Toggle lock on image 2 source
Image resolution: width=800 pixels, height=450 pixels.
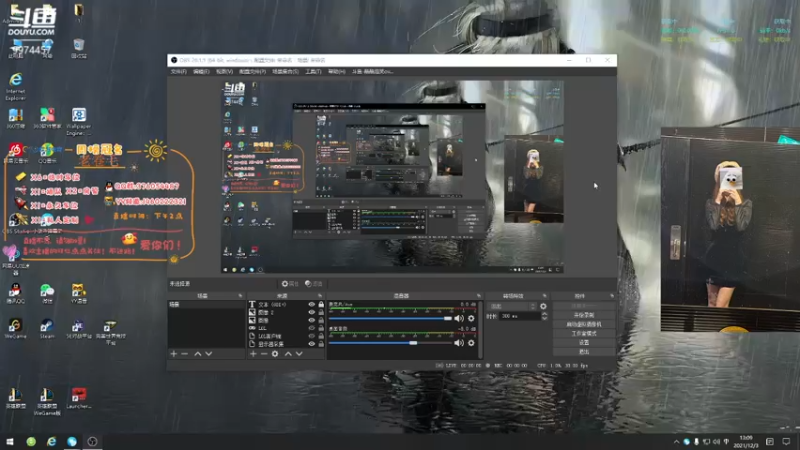tap(321, 312)
